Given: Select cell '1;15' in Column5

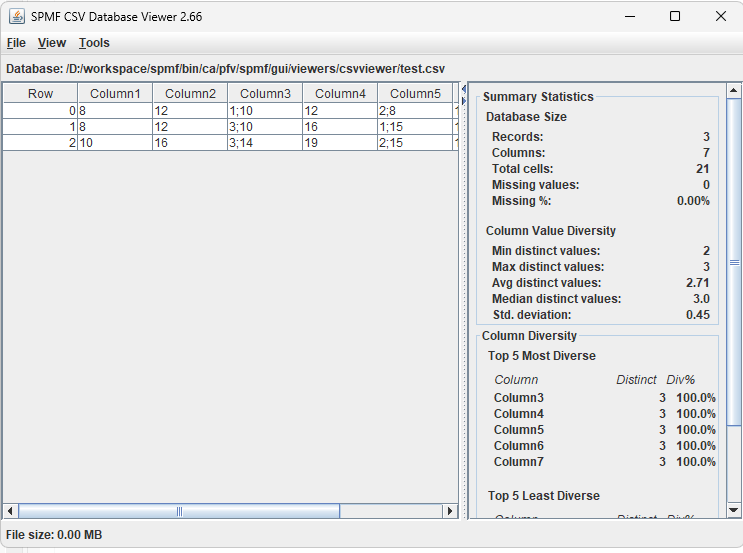Looking at the screenshot, I should (x=415, y=127).
